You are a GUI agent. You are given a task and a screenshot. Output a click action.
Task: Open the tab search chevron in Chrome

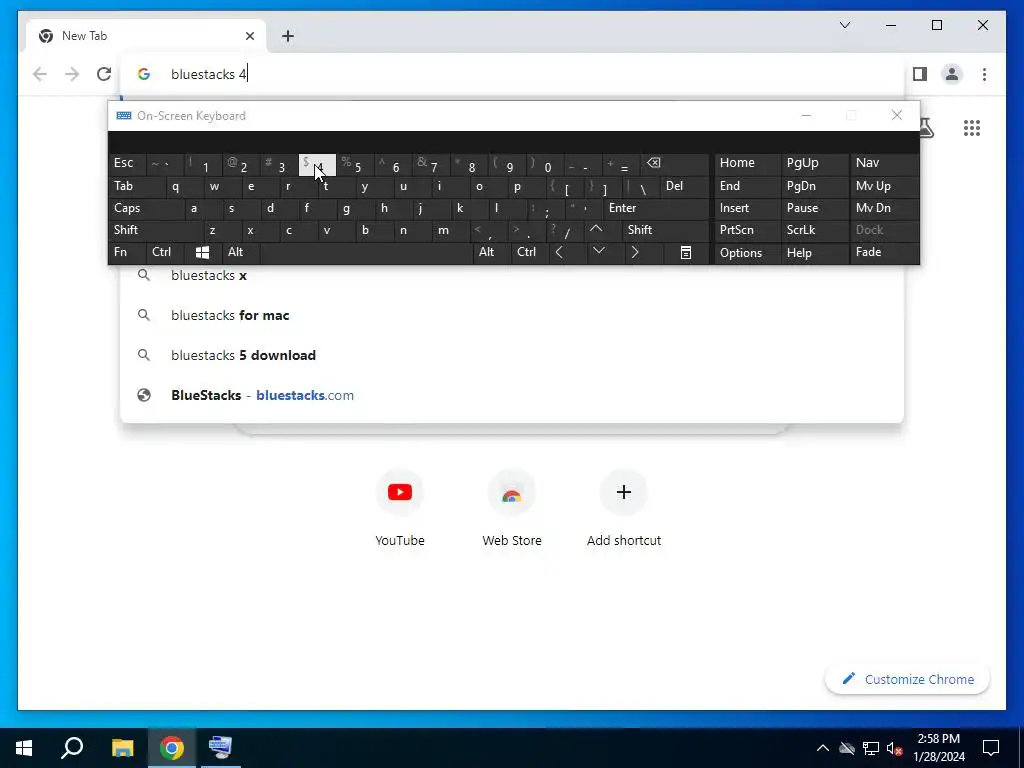pyautogui.click(x=845, y=25)
